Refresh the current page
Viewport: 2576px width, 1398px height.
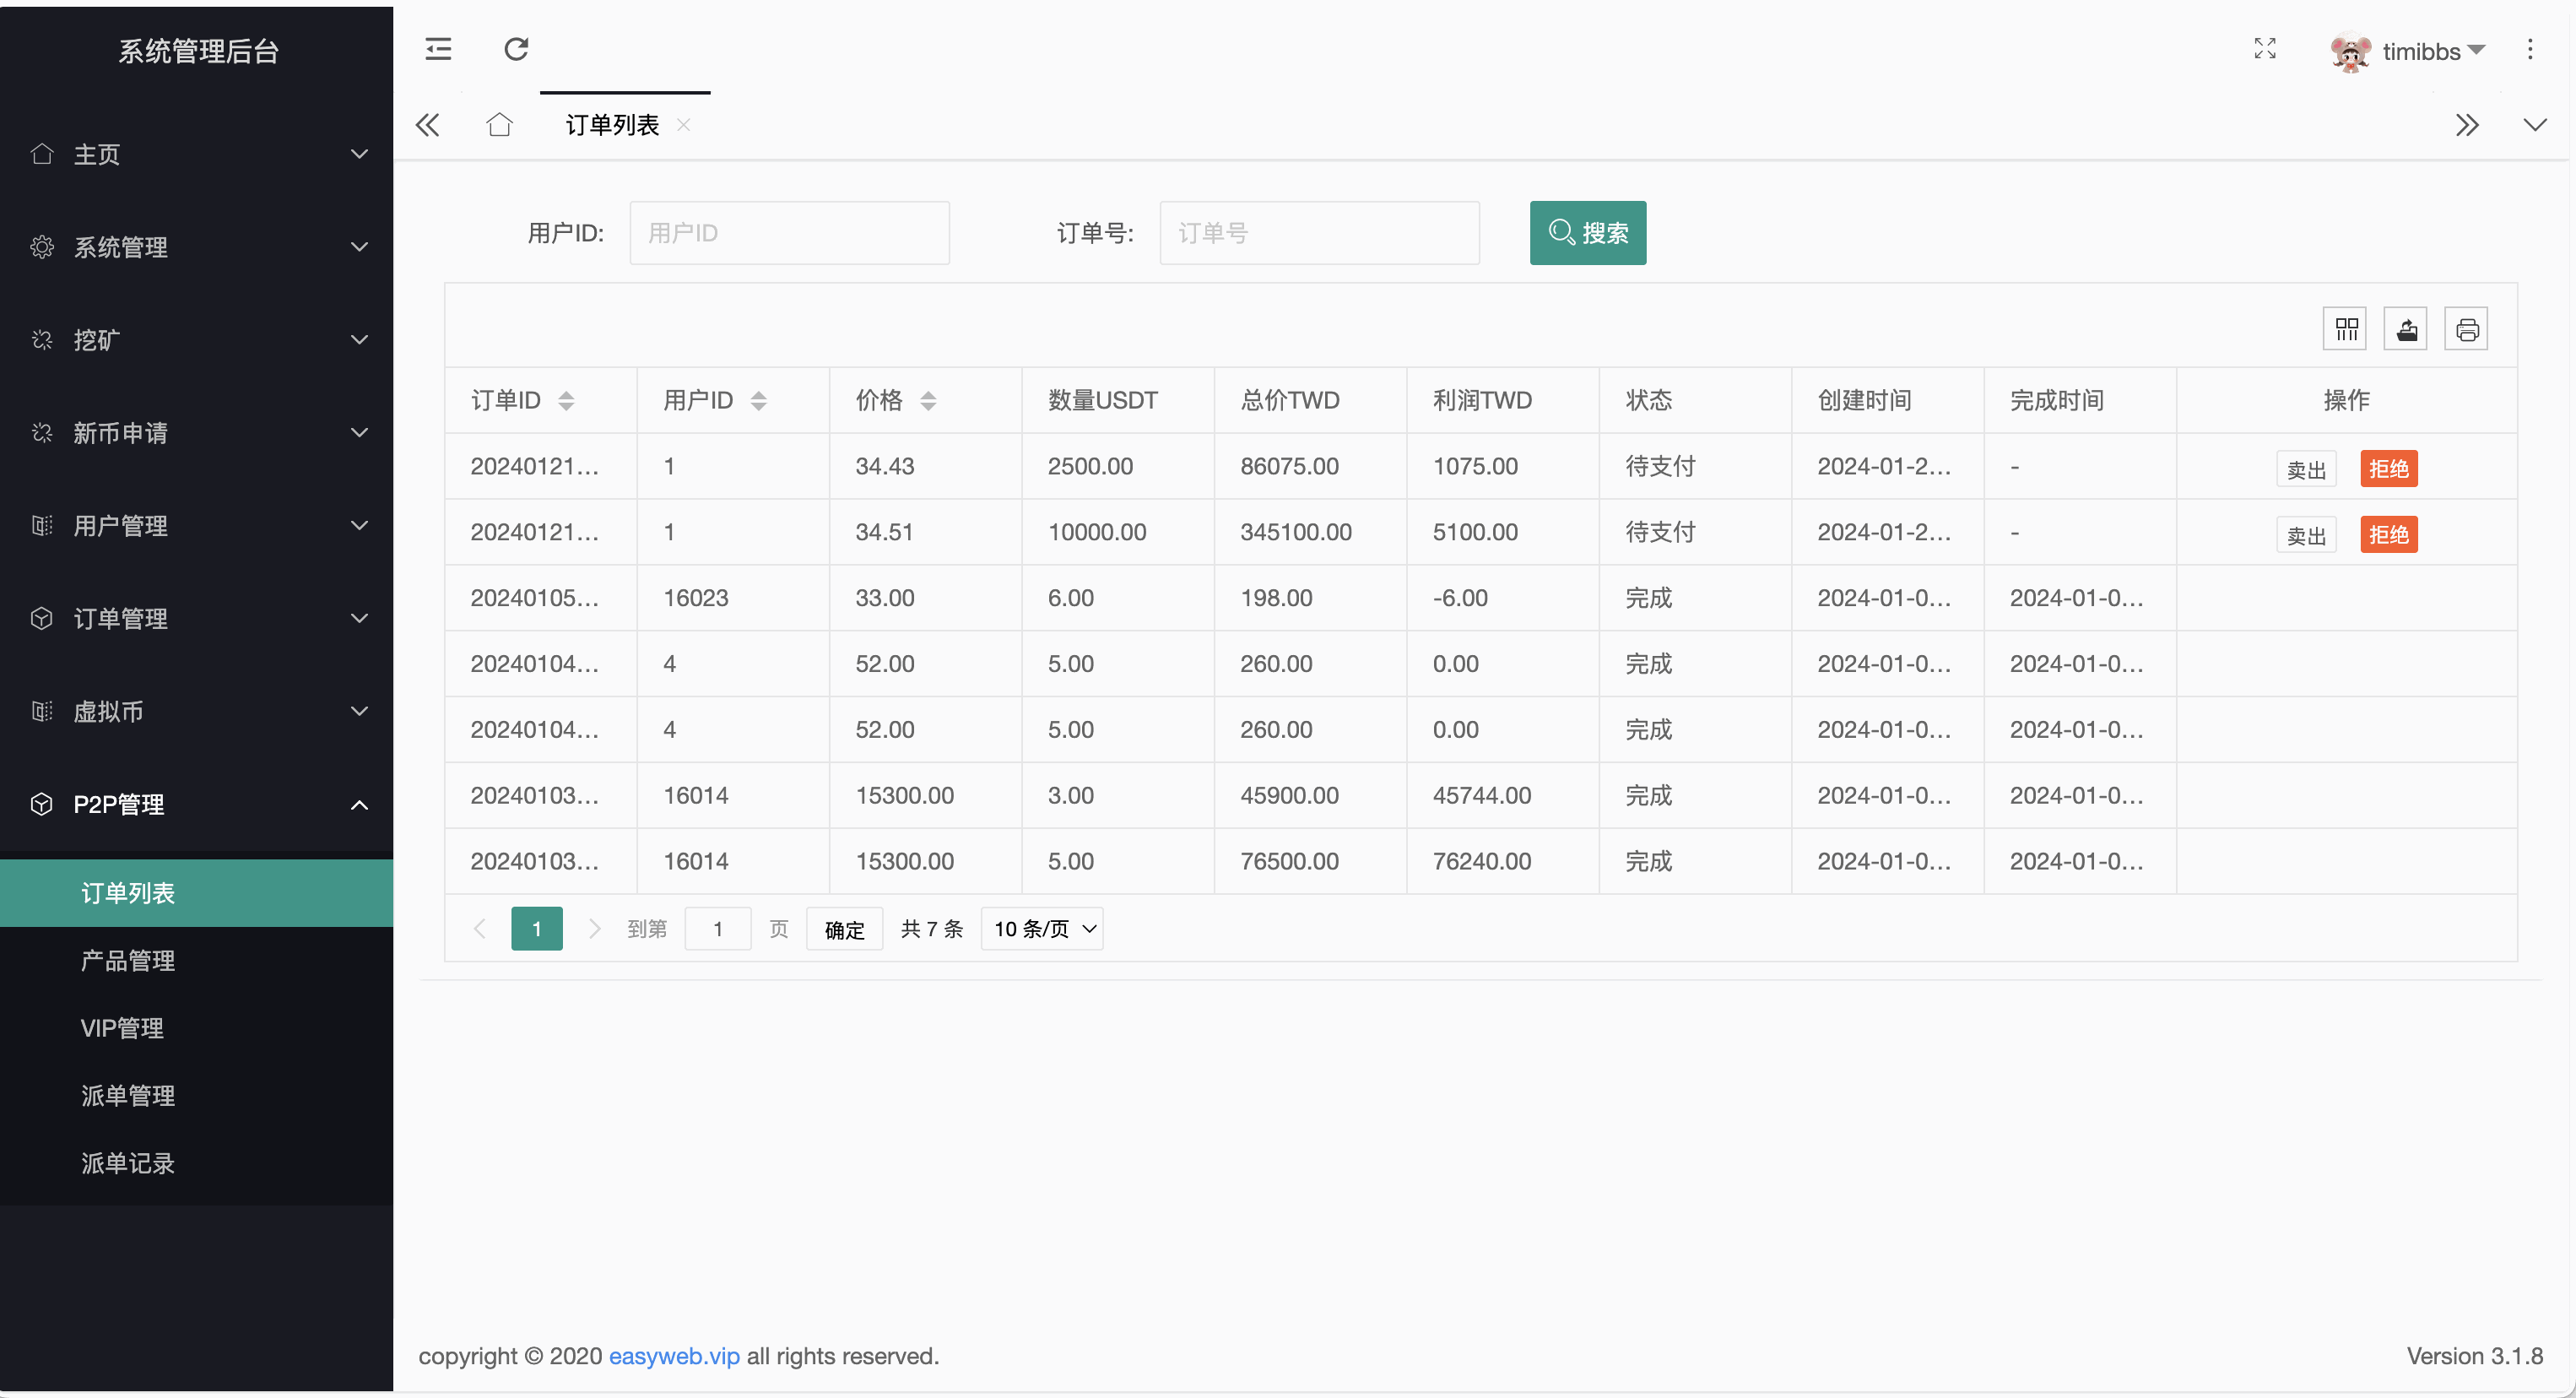tap(515, 49)
